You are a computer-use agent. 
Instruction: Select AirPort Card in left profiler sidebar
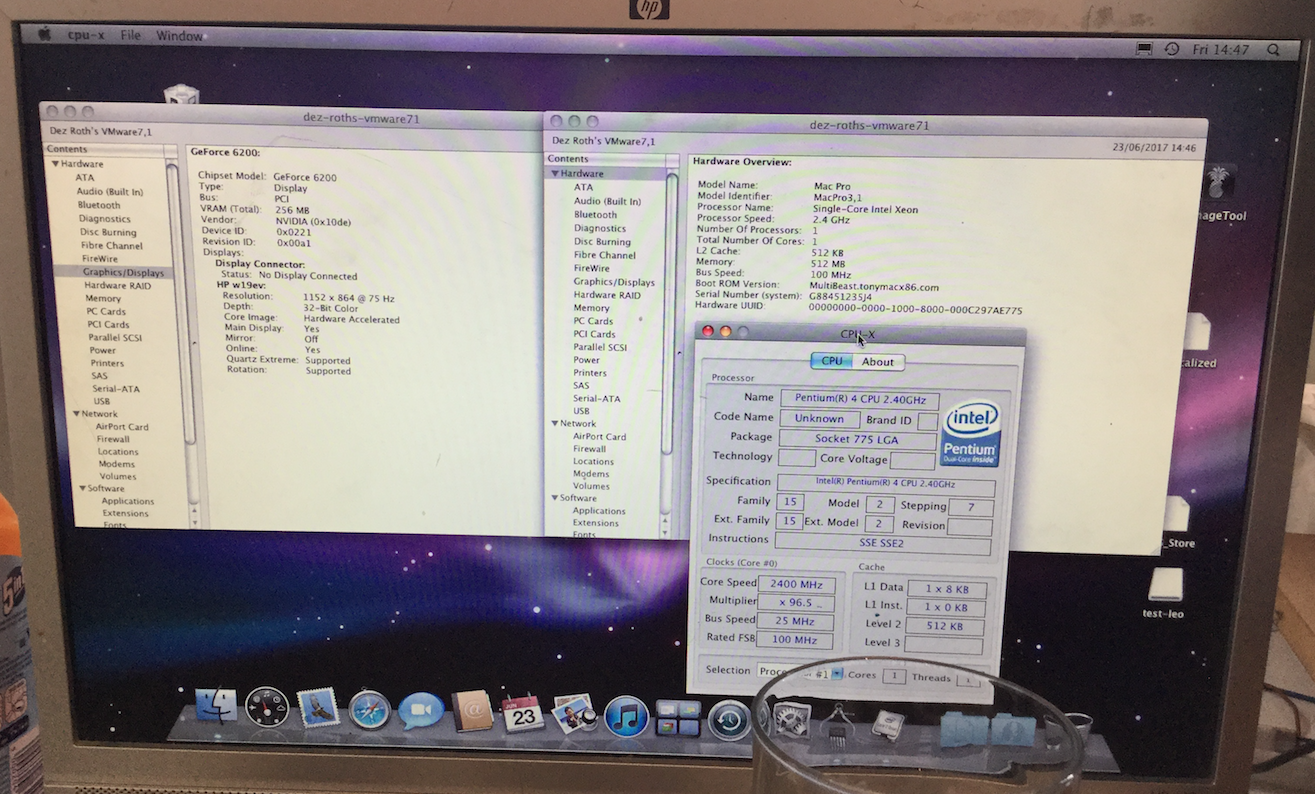(x=122, y=426)
